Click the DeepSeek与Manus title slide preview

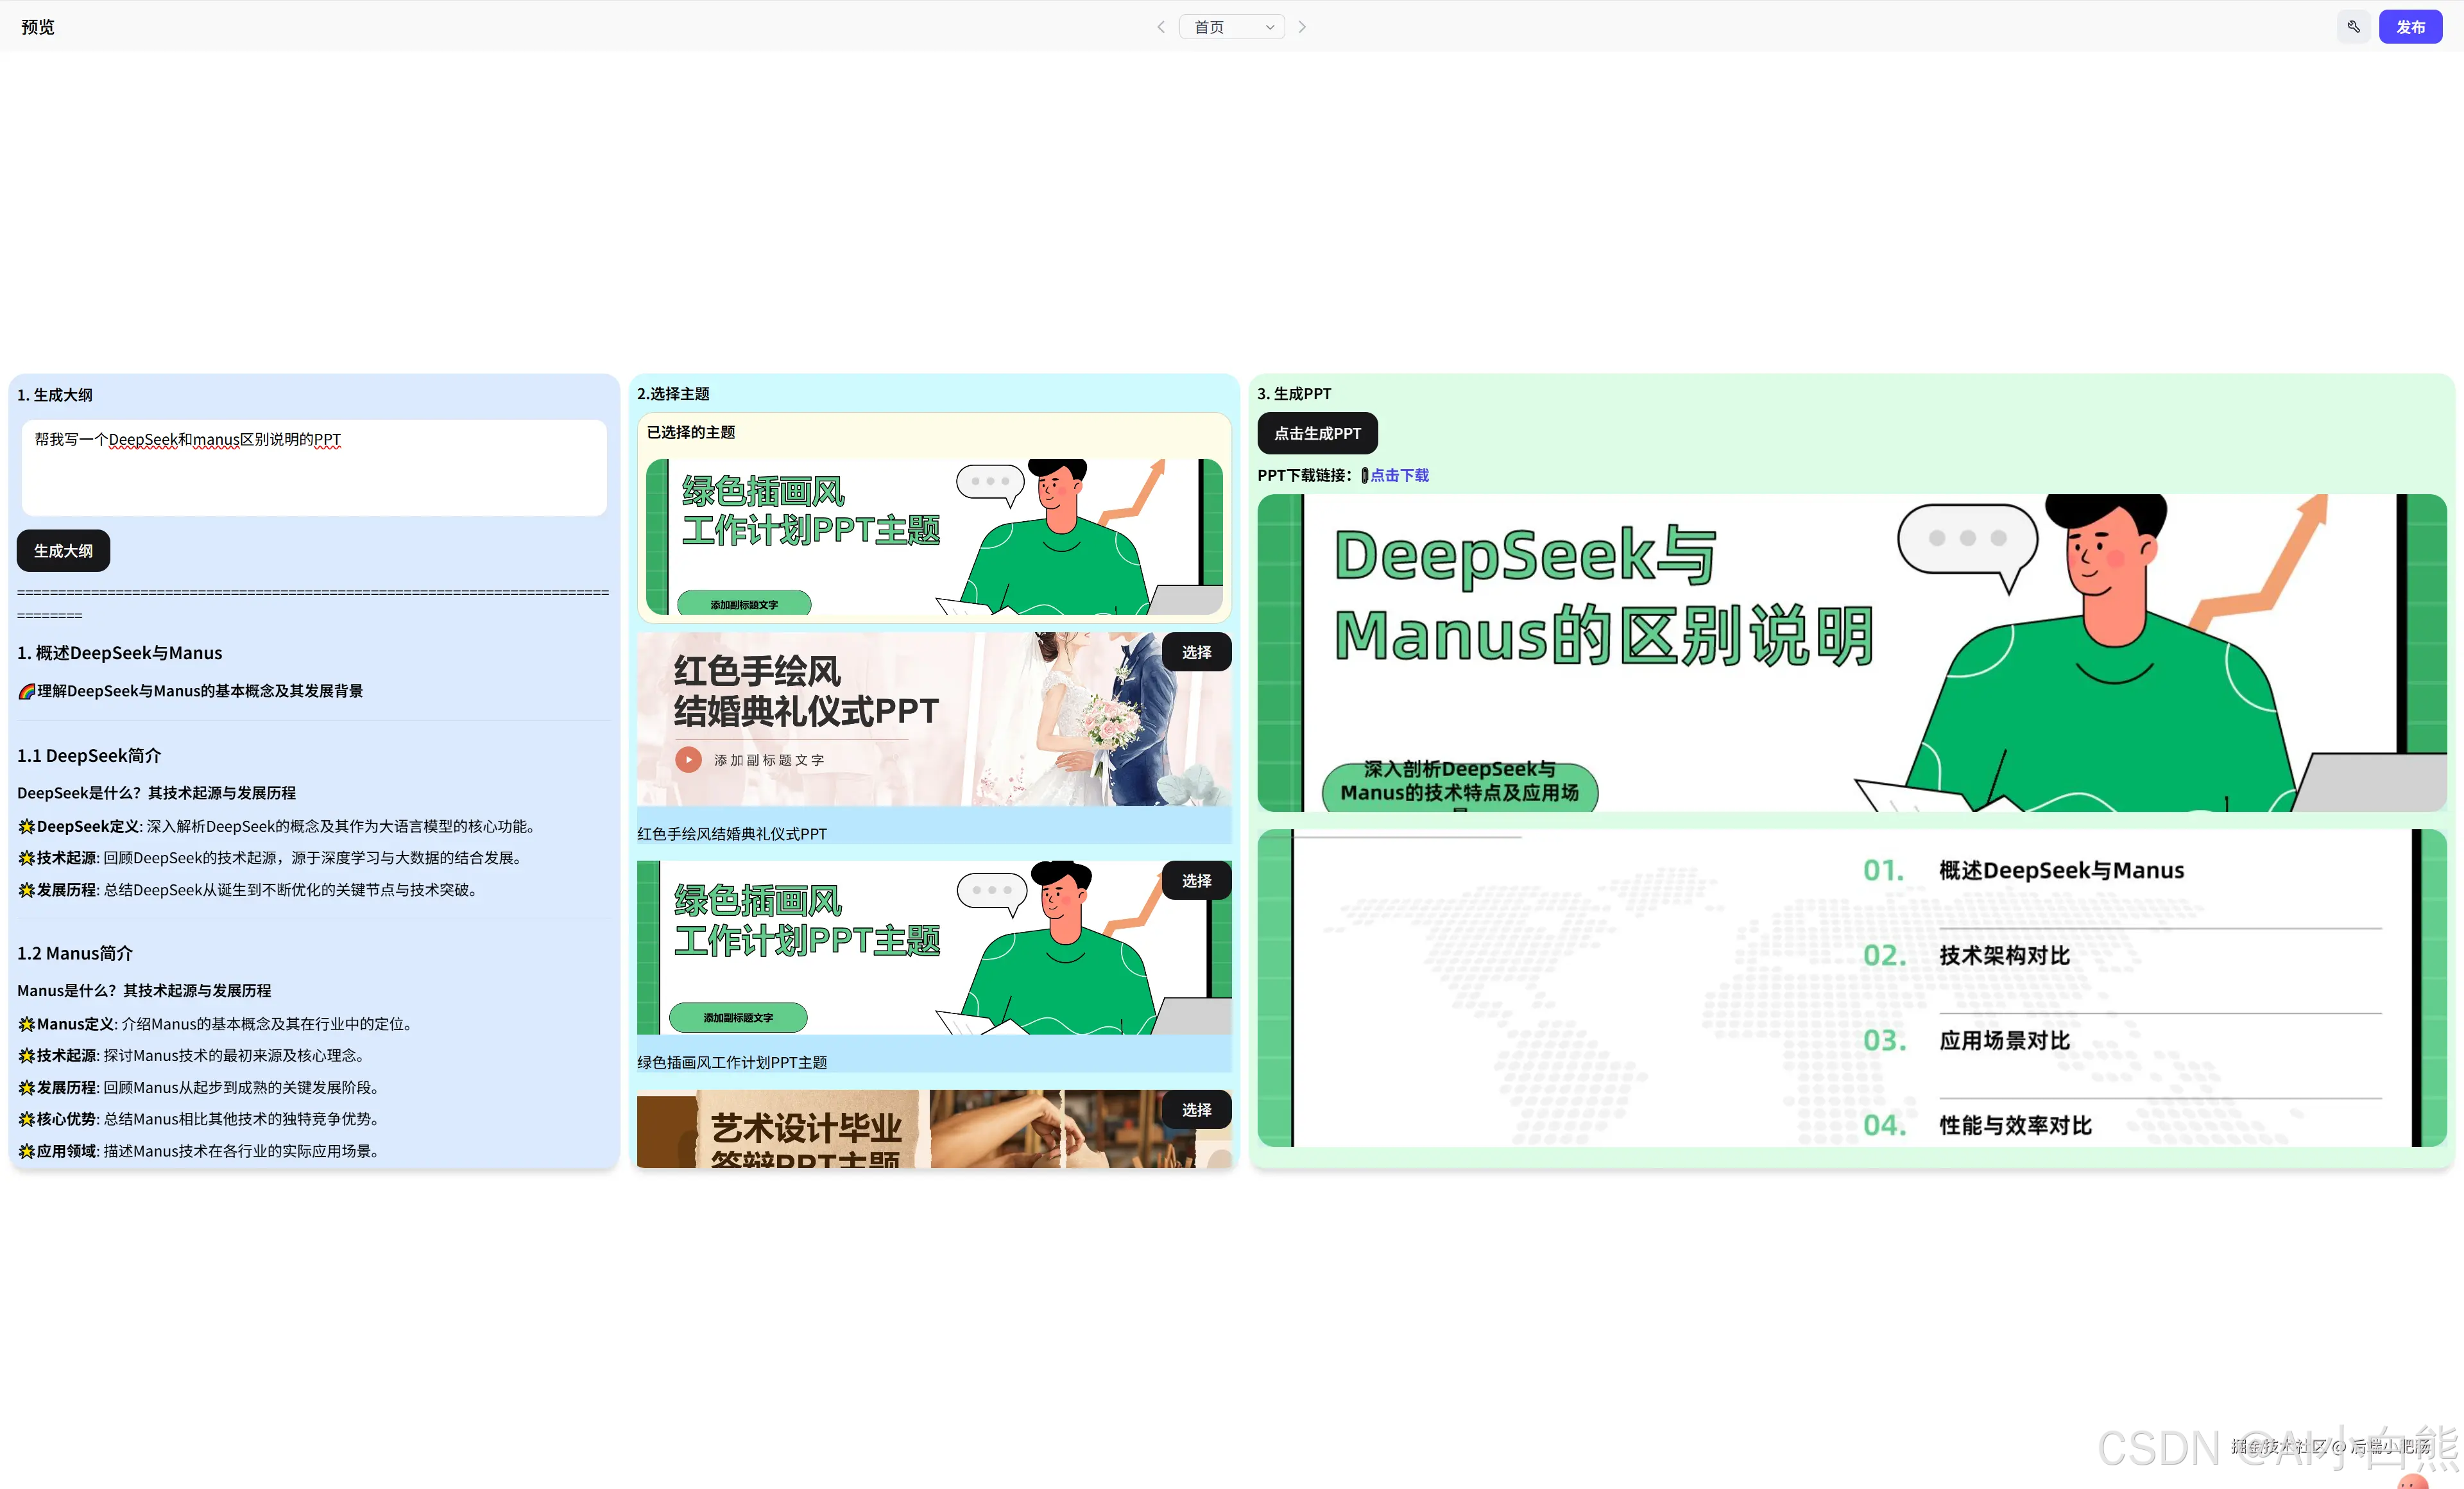click(1851, 653)
